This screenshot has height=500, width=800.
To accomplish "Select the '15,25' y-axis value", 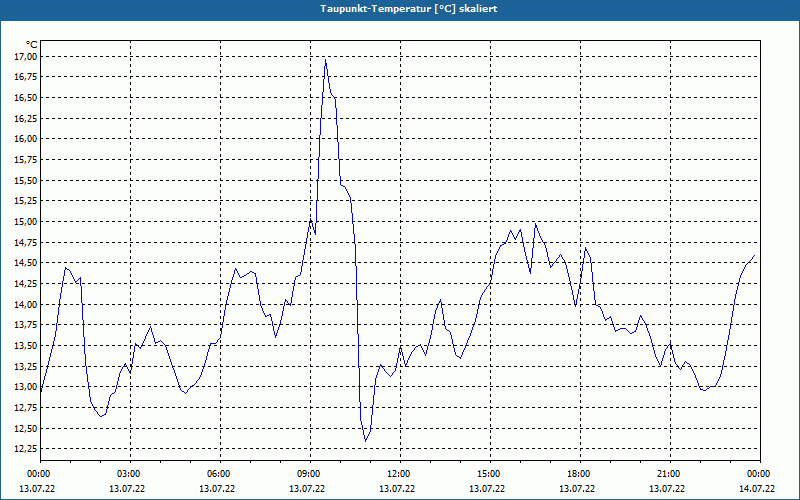I will click(x=26, y=201).
